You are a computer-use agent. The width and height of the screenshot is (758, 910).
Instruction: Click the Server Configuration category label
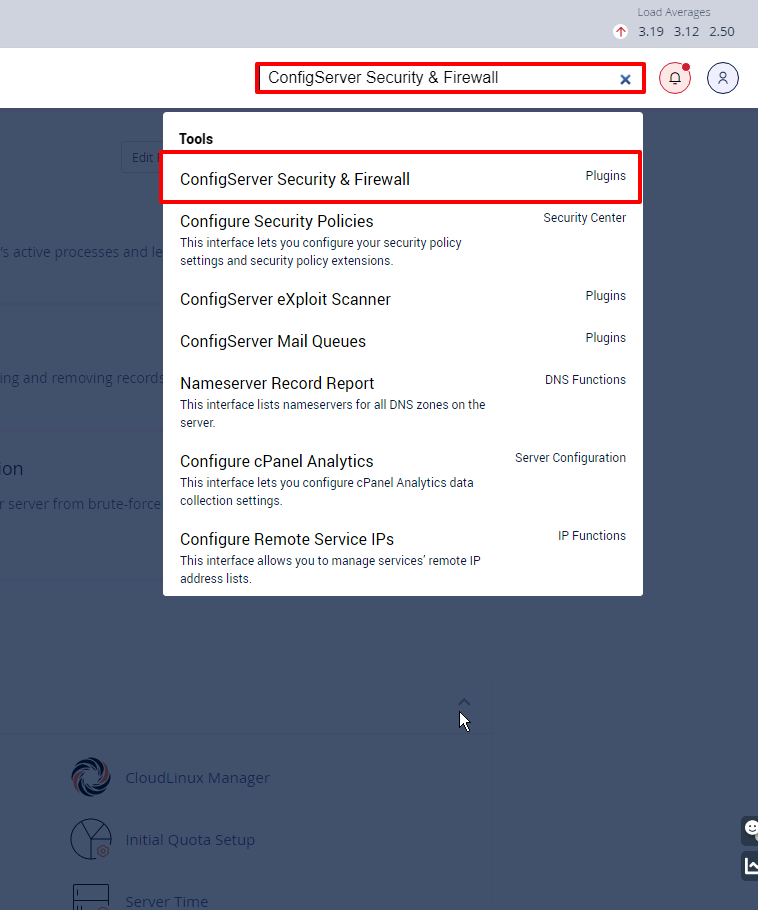(570, 458)
